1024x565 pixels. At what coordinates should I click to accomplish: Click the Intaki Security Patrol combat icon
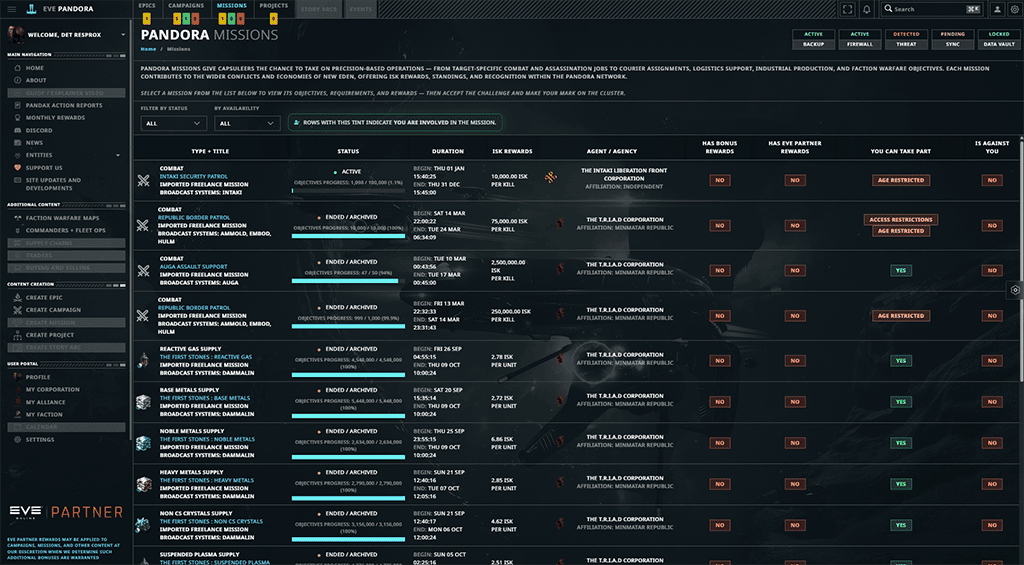pyautogui.click(x=143, y=181)
